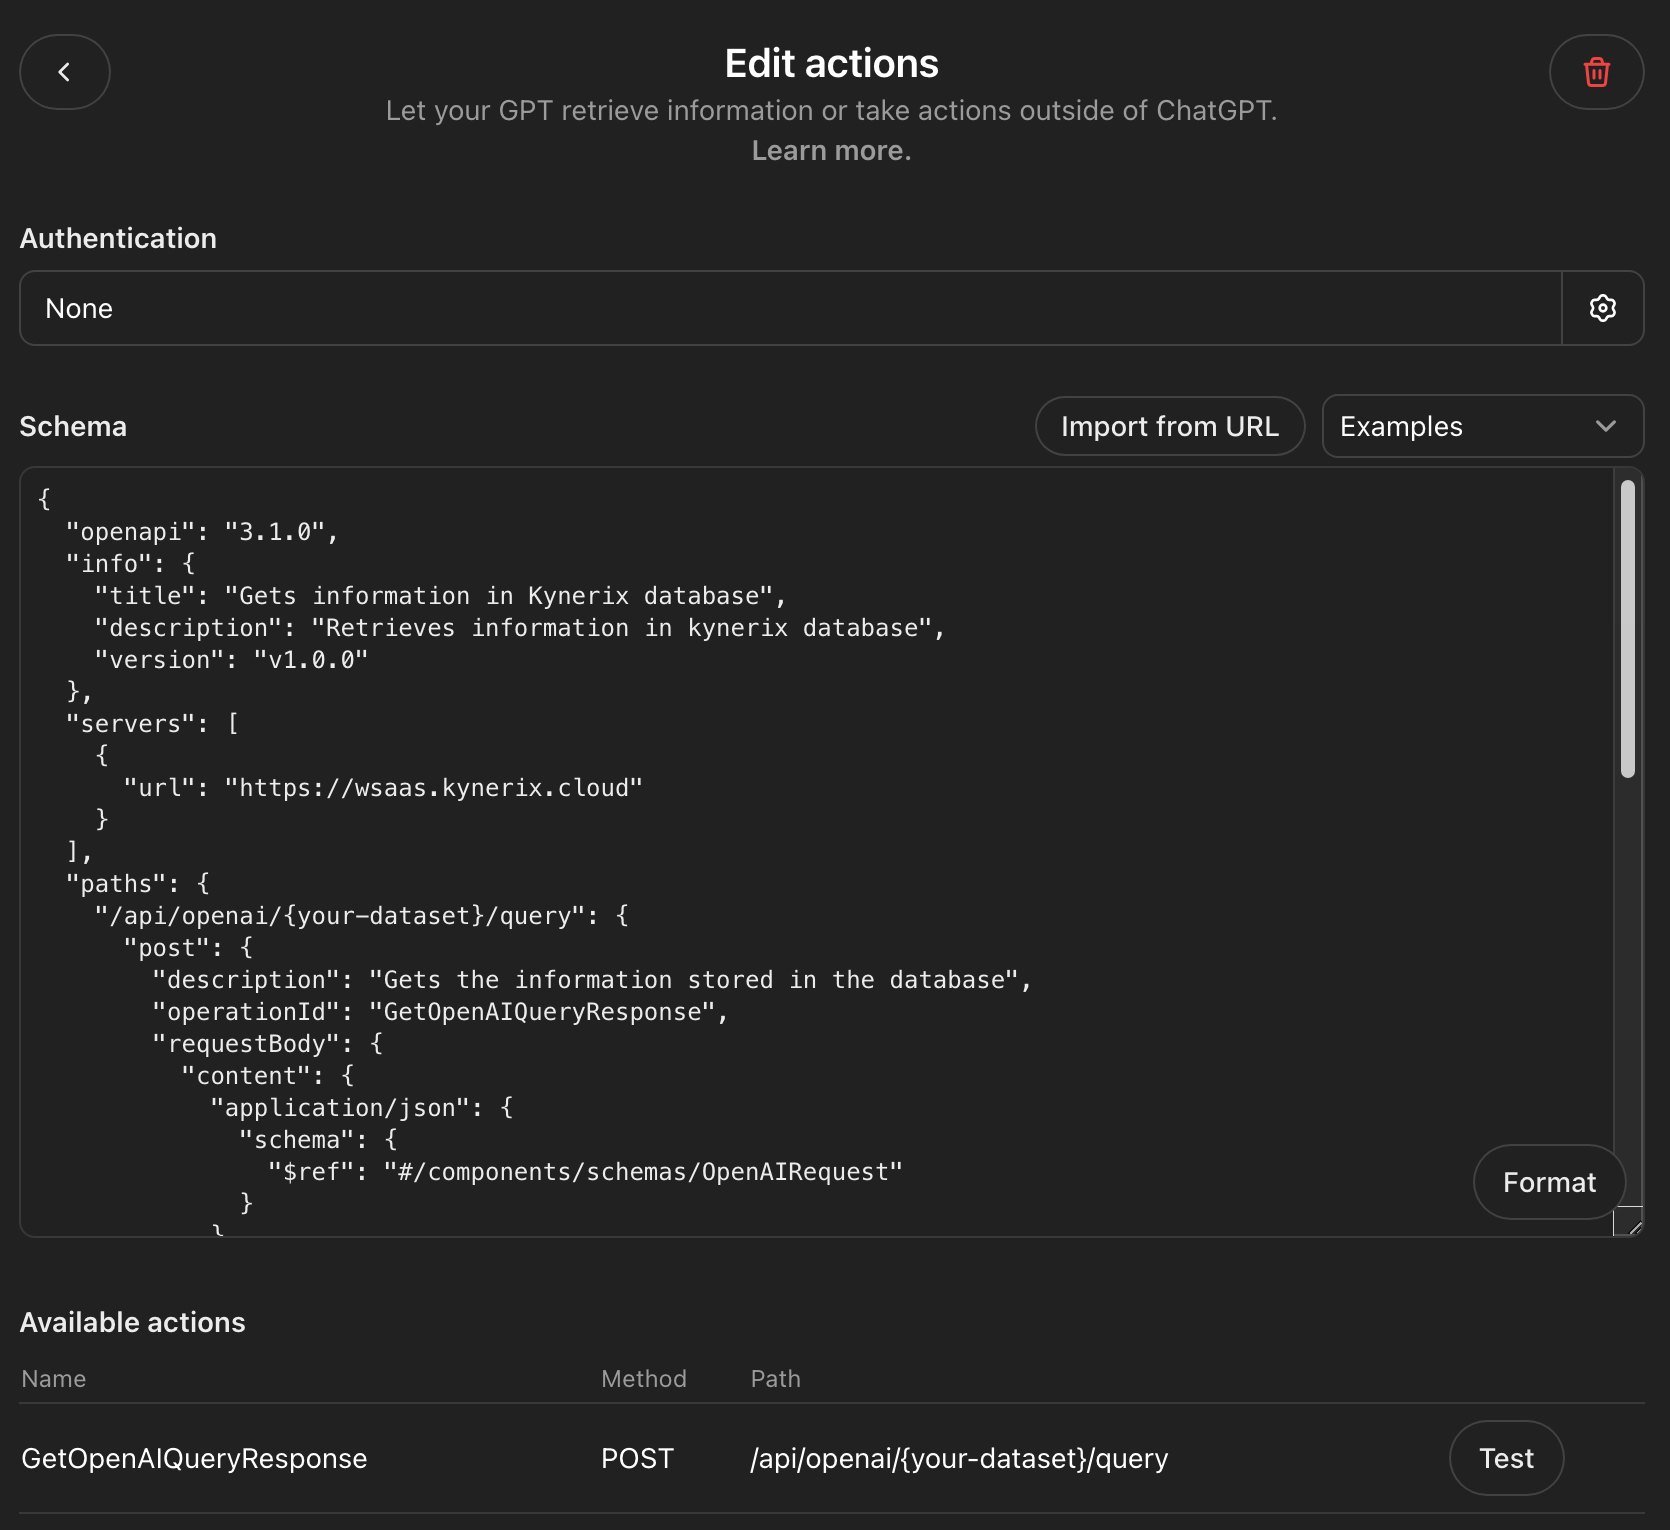
Task: Format the schema JSON
Action: pyautogui.click(x=1549, y=1182)
